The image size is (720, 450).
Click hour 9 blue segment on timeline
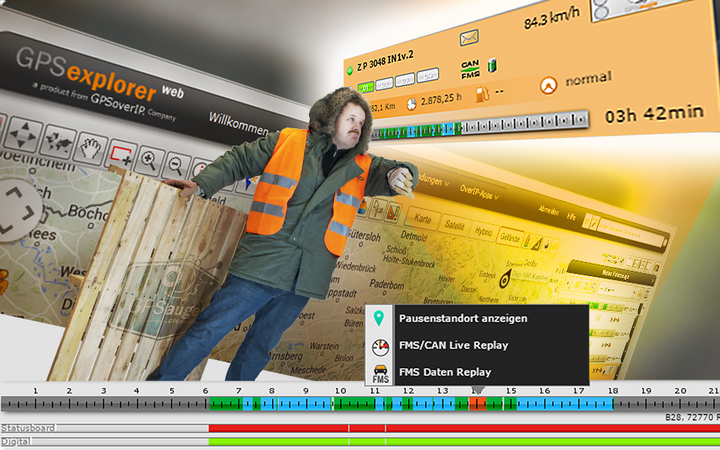click(304, 404)
